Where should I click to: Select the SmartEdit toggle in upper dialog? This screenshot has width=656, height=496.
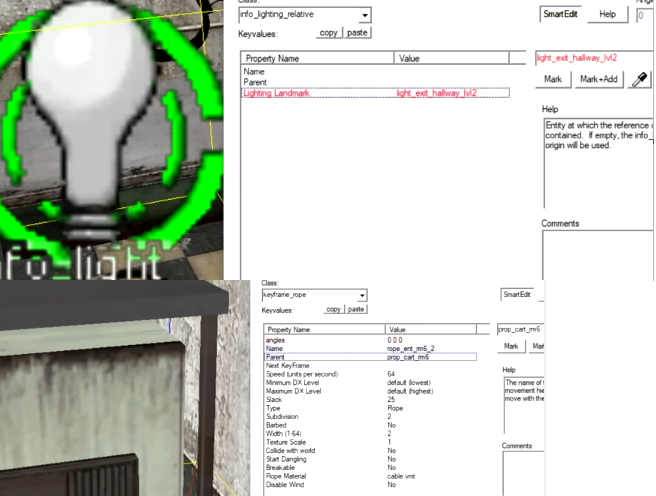click(x=560, y=14)
